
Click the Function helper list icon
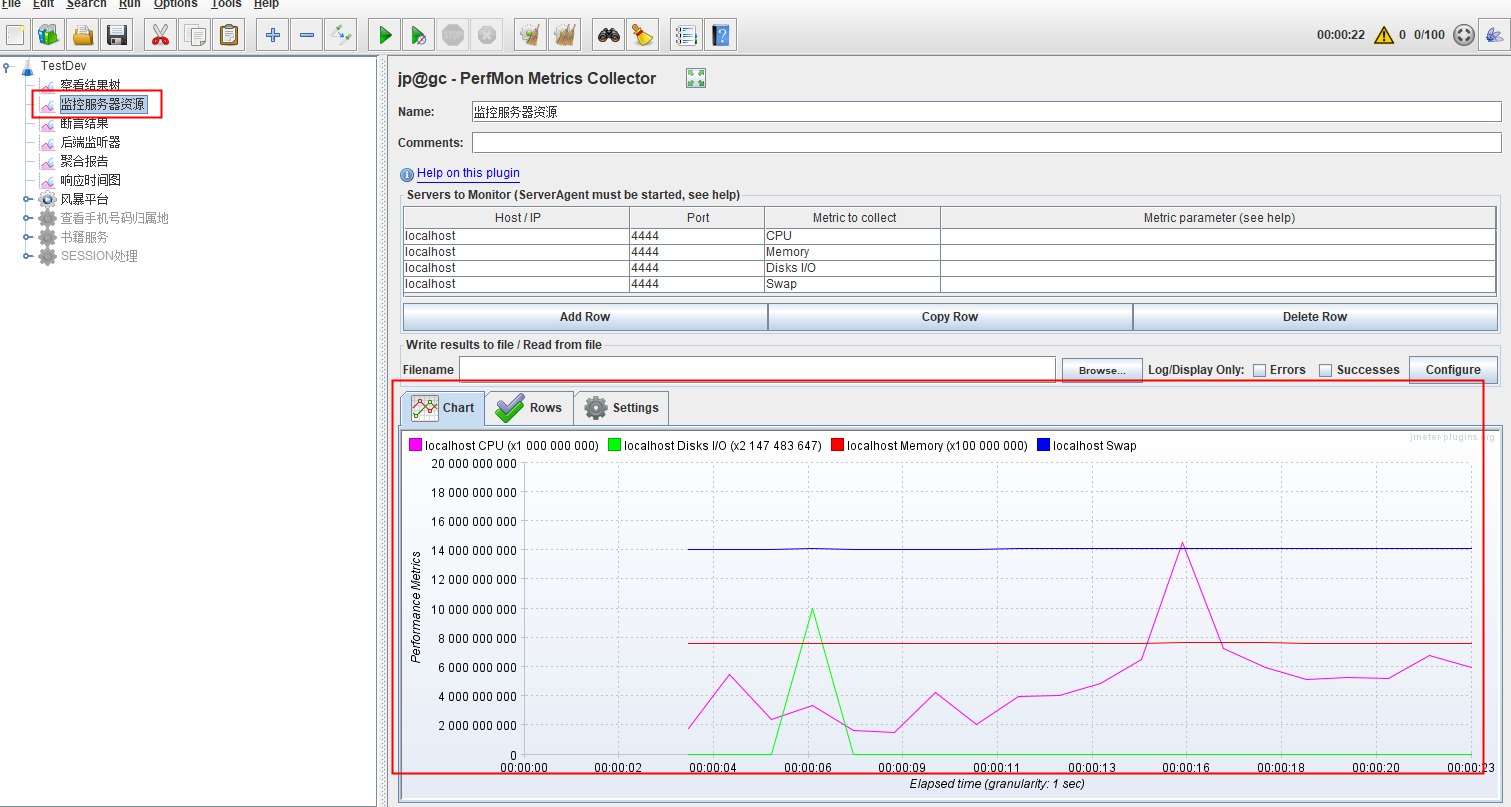tap(686, 36)
